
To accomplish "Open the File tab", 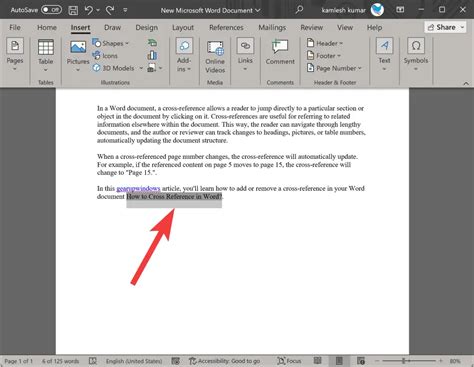I will tap(15, 27).
